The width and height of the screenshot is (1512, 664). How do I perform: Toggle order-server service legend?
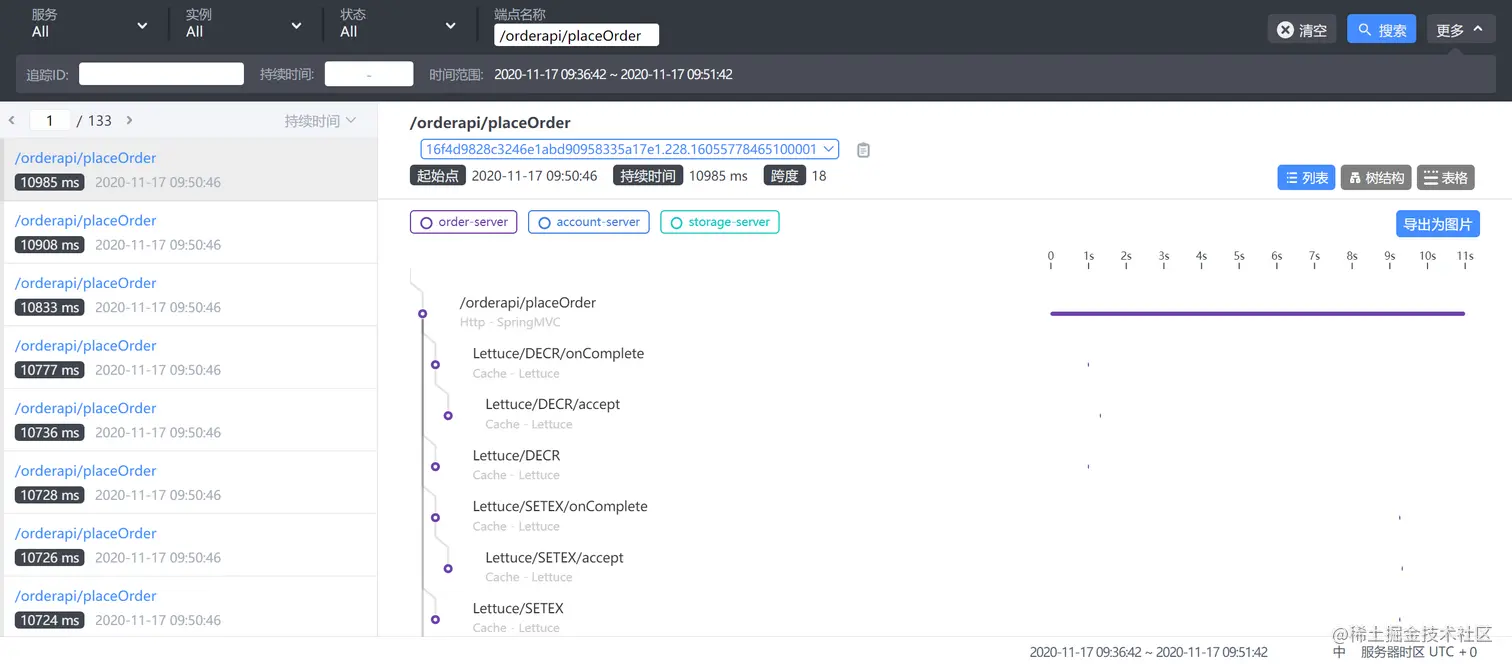(463, 222)
